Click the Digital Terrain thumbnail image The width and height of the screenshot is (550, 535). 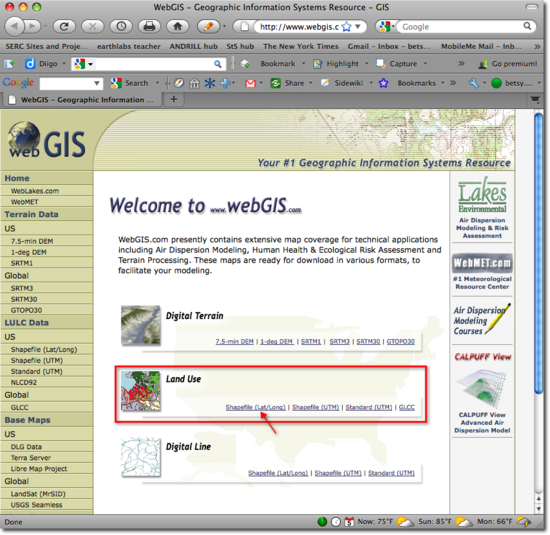tap(141, 325)
